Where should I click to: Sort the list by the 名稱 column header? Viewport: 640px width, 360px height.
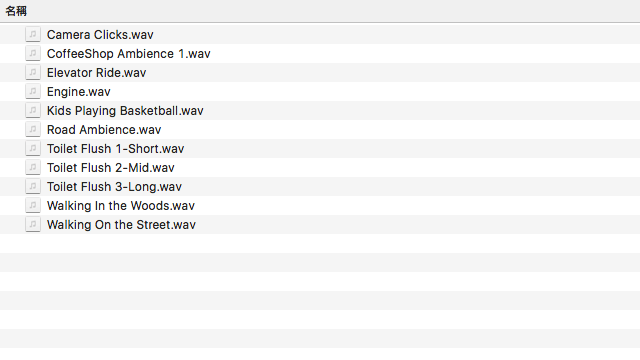pyautogui.click(x=16, y=11)
